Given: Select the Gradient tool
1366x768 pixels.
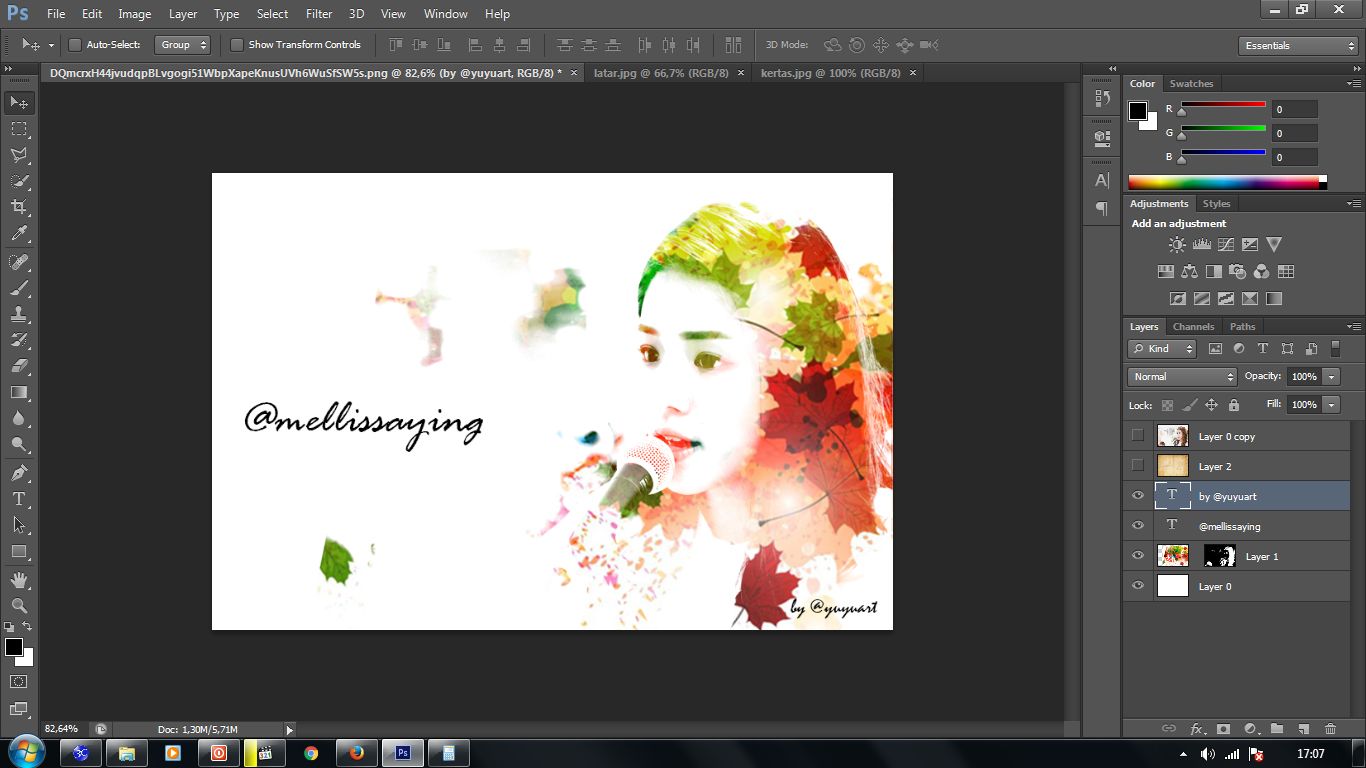Looking at the screenshot, I should pos(19,392).
